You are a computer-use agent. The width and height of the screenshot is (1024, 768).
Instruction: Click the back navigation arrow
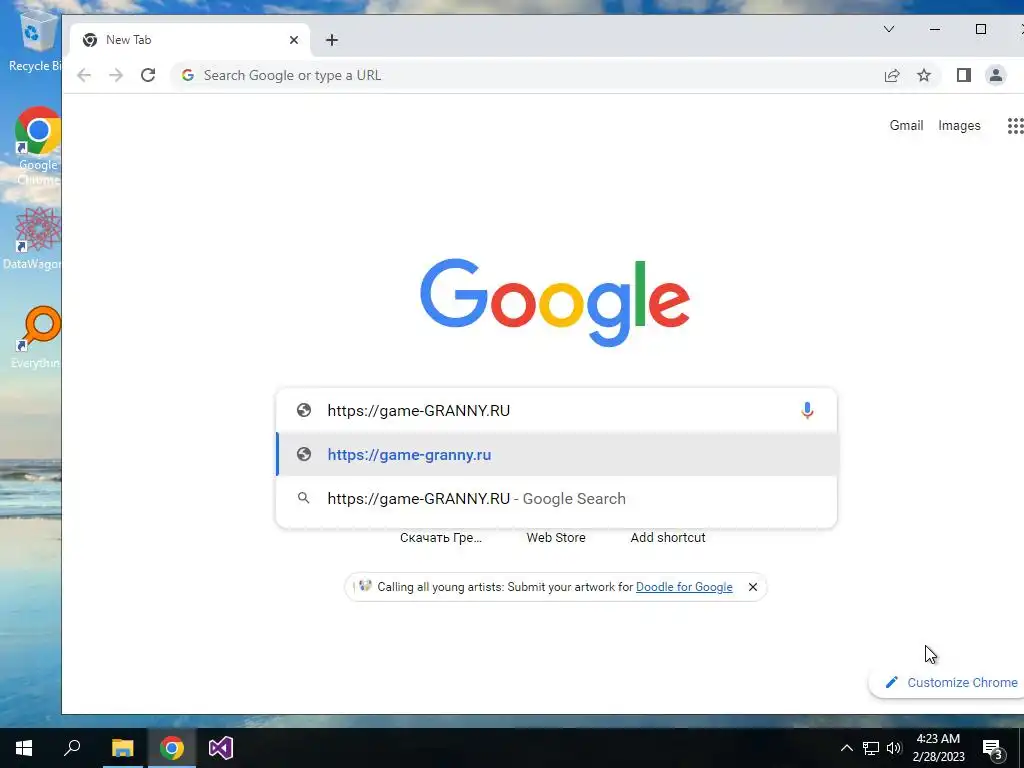(84, 75)
